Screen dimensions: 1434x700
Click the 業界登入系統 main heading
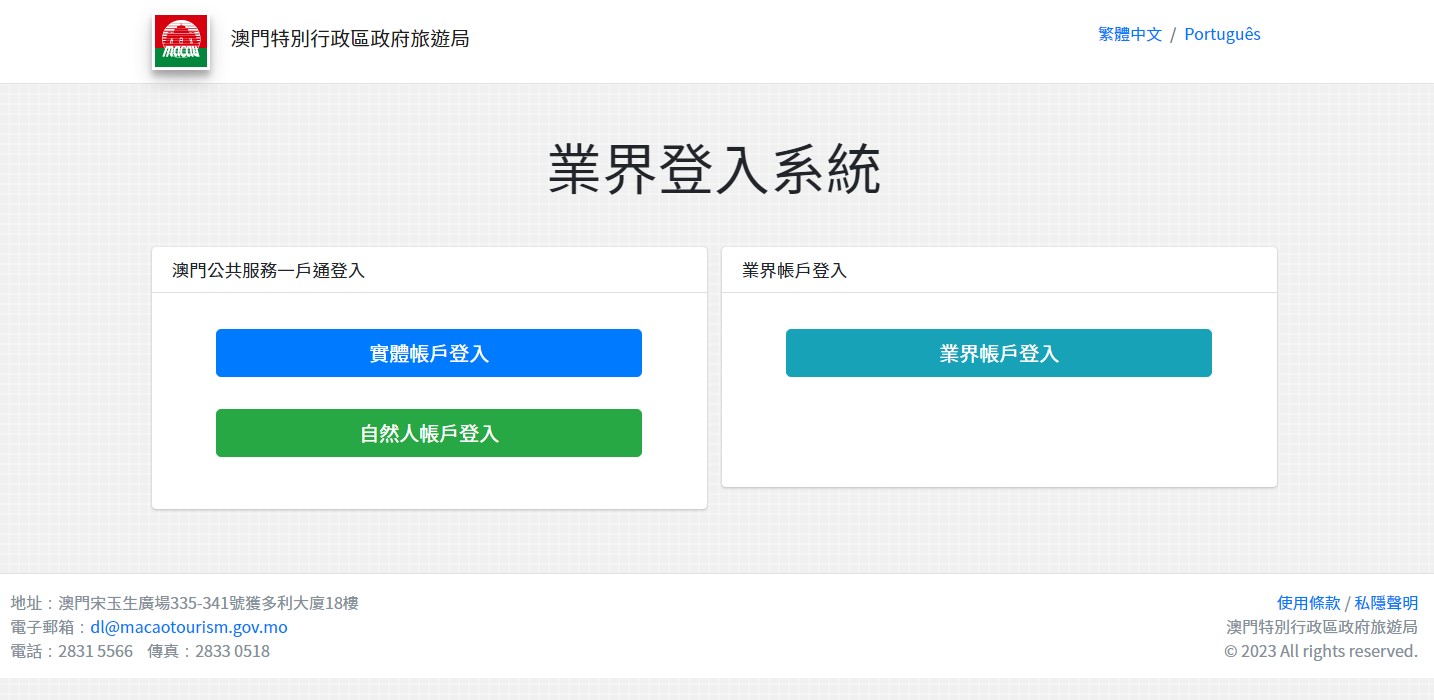click(x=715, y=171)
